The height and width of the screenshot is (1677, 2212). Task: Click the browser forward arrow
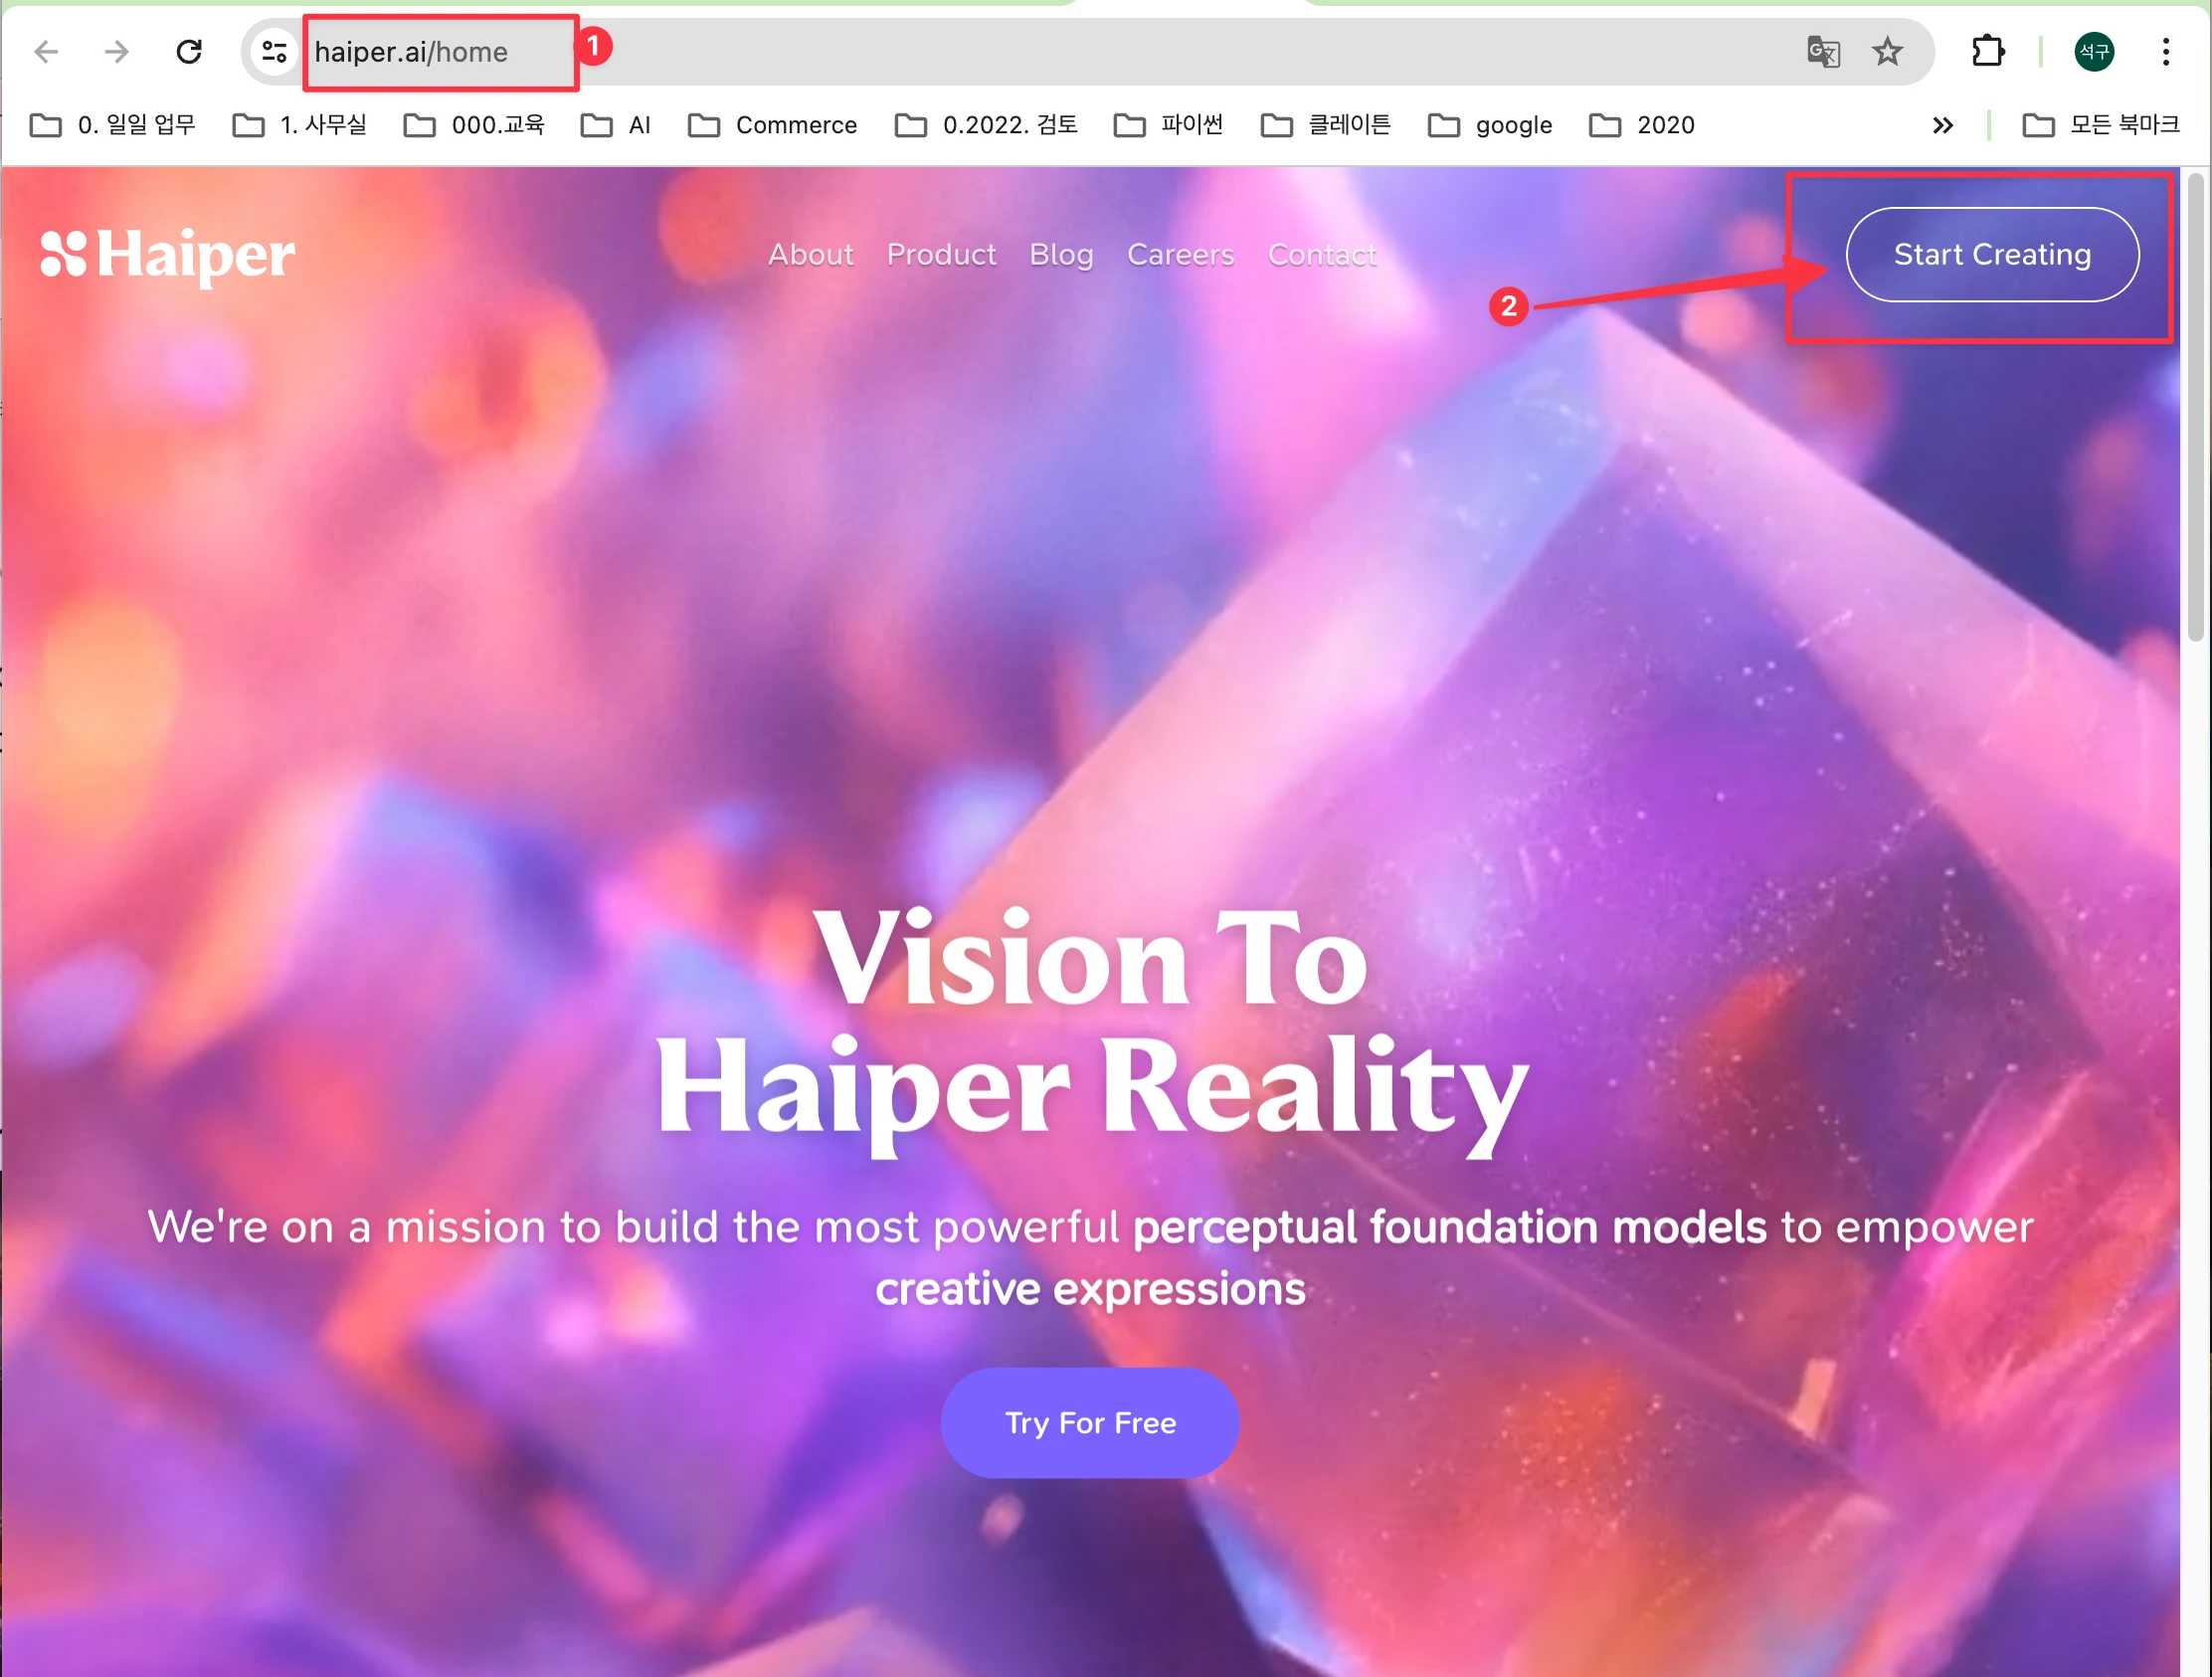(117, 52)
